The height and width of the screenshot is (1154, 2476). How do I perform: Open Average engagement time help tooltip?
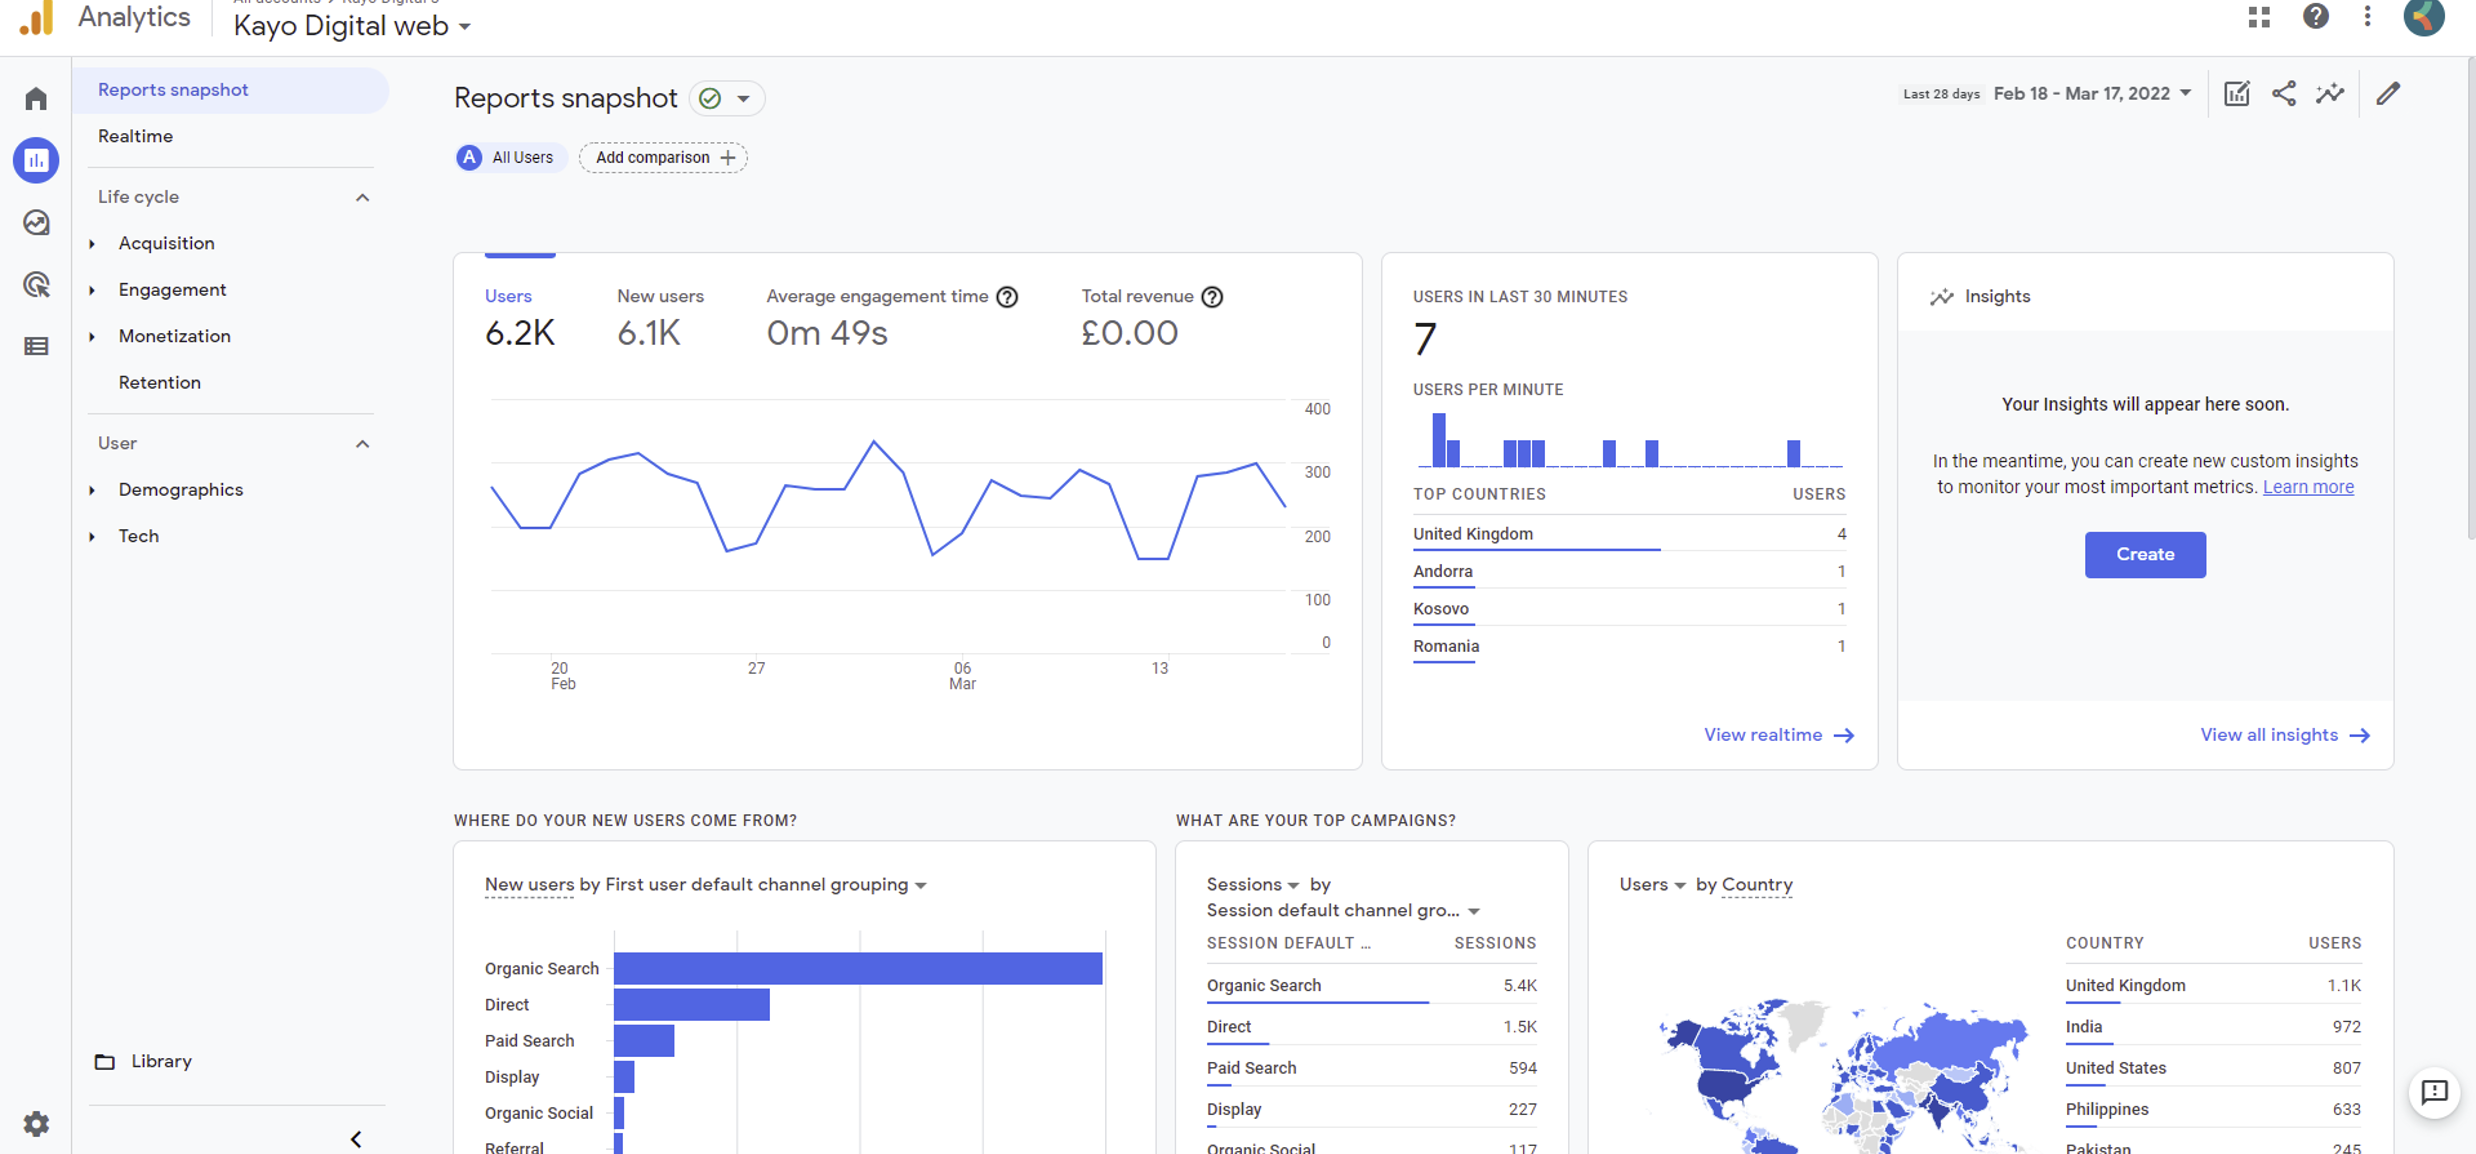point(1007,297)
